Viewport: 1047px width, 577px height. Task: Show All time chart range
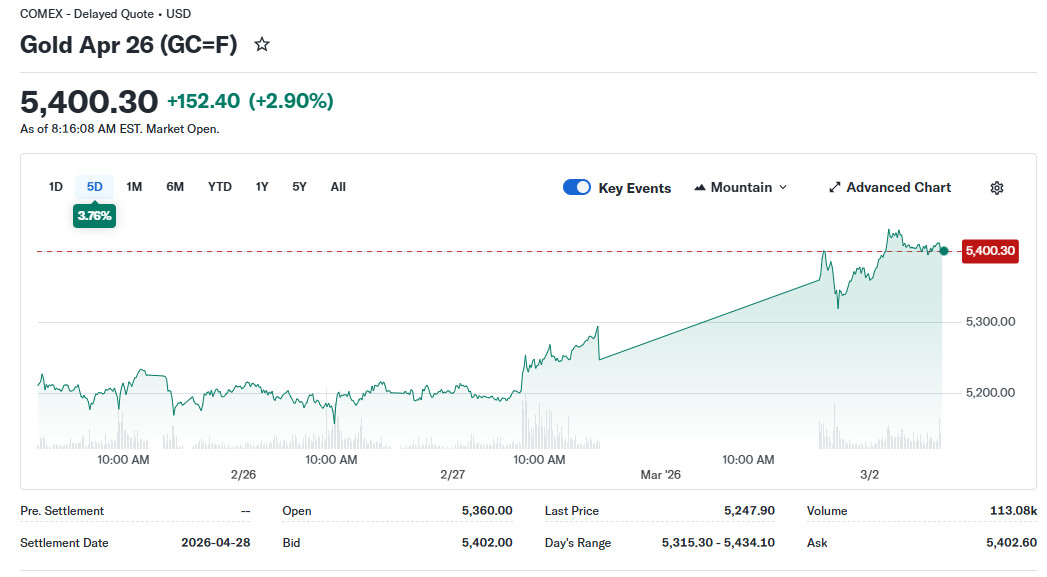click(x=338, y=187)
